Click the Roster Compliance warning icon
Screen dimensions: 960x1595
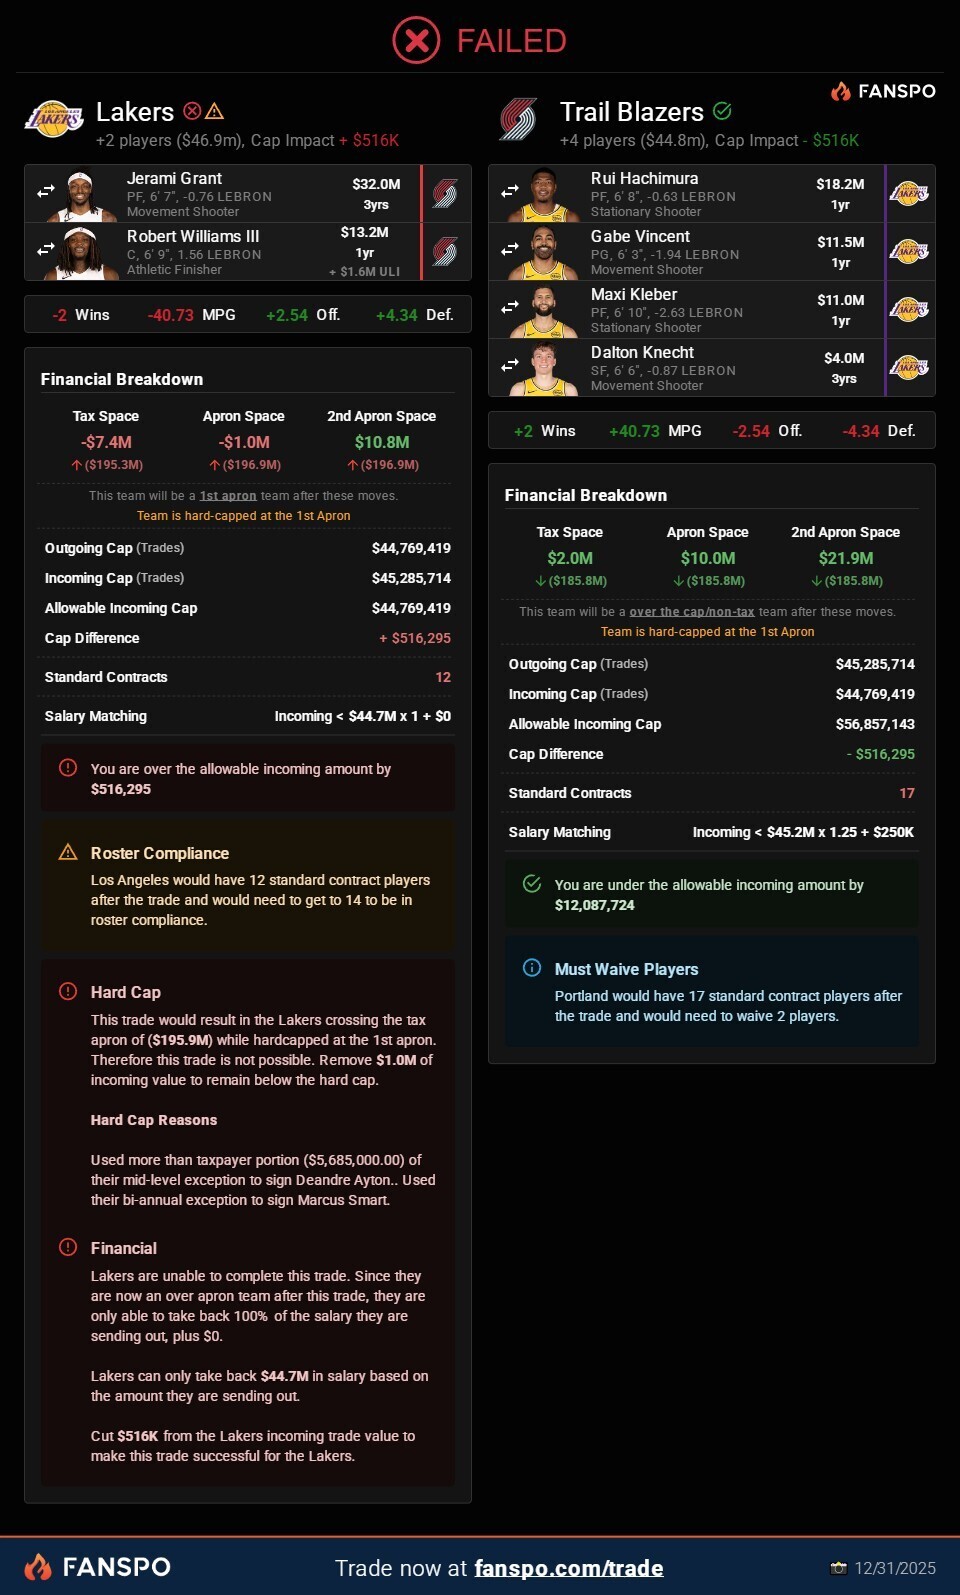click(68, 852)
